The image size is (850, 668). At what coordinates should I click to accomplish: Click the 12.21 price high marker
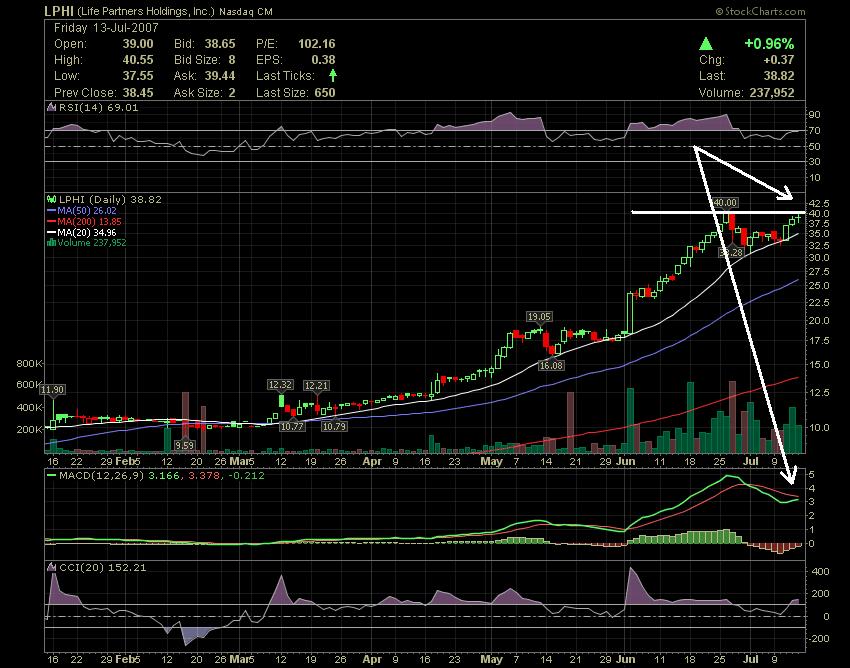point(316,386)
